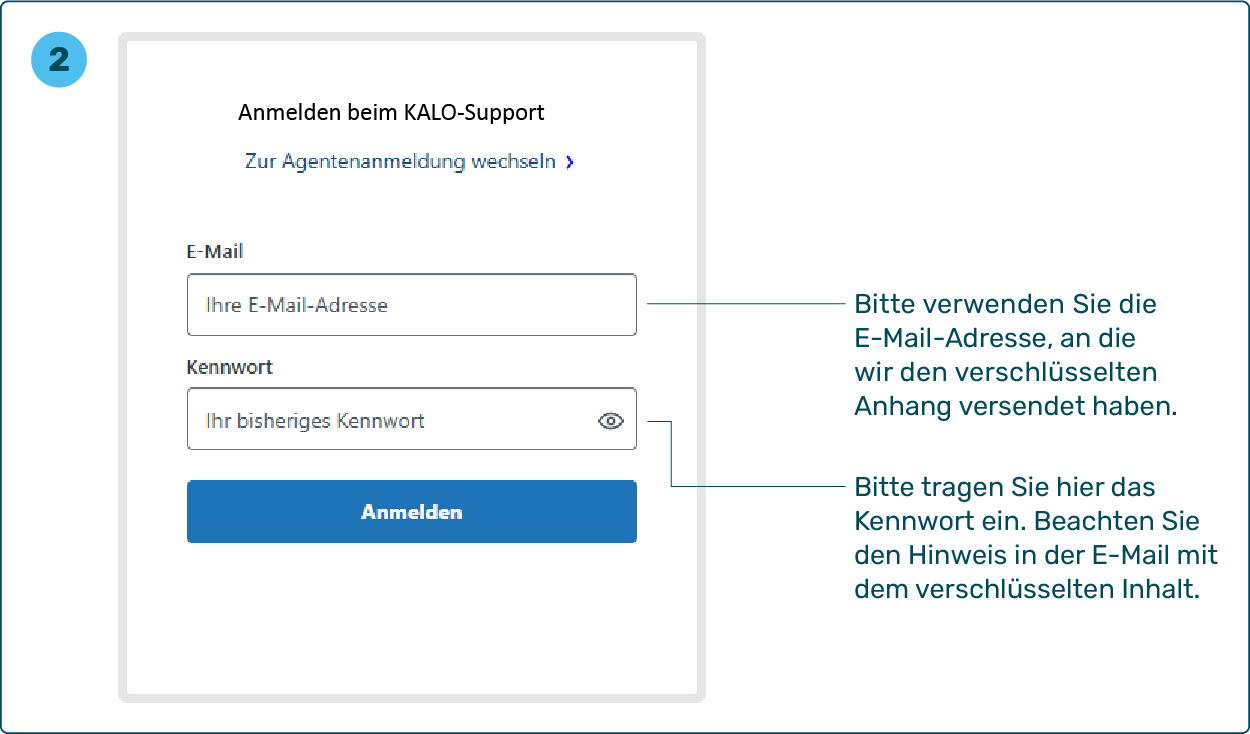
Task: Toggle password visibility with the eye icon
Action: (x=610, y=421)
